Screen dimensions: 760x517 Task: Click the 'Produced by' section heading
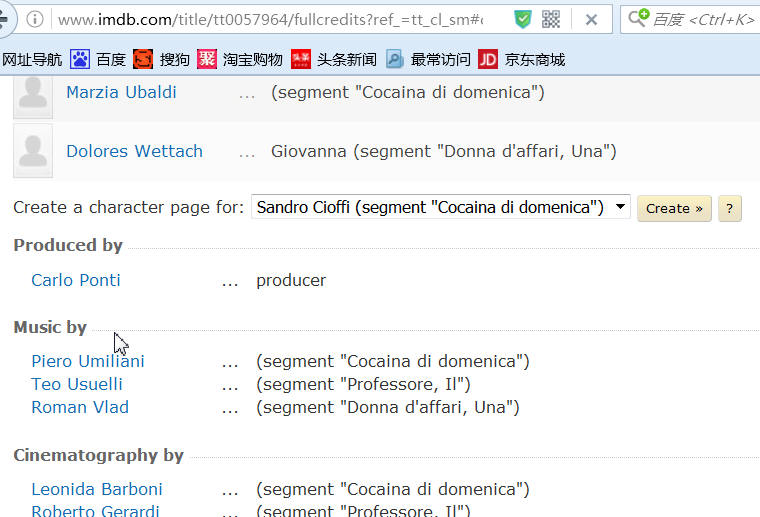[x=68, y=245]
